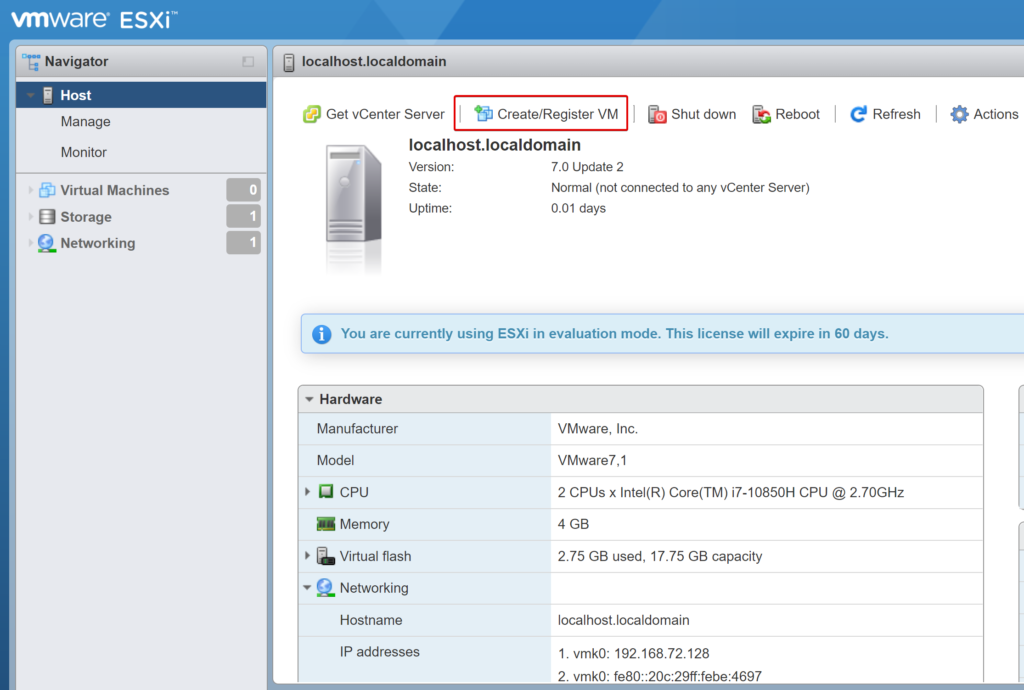Screen dimensions: 1024x690
Task: Click Reboot button label
Action: (x=797, y=114)
